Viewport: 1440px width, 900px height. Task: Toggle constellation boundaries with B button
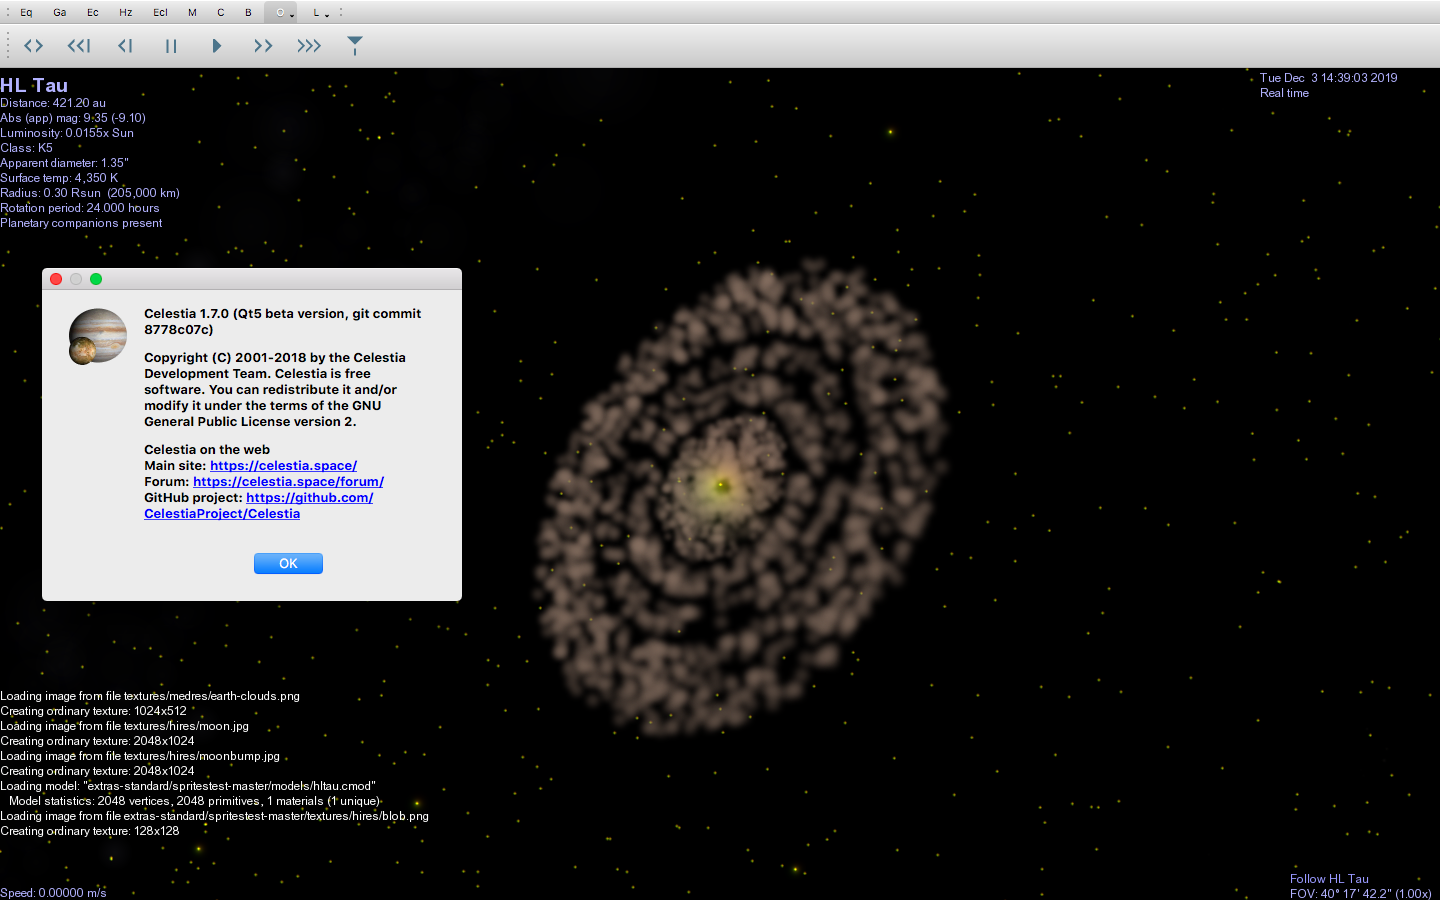tap(248, 12)
